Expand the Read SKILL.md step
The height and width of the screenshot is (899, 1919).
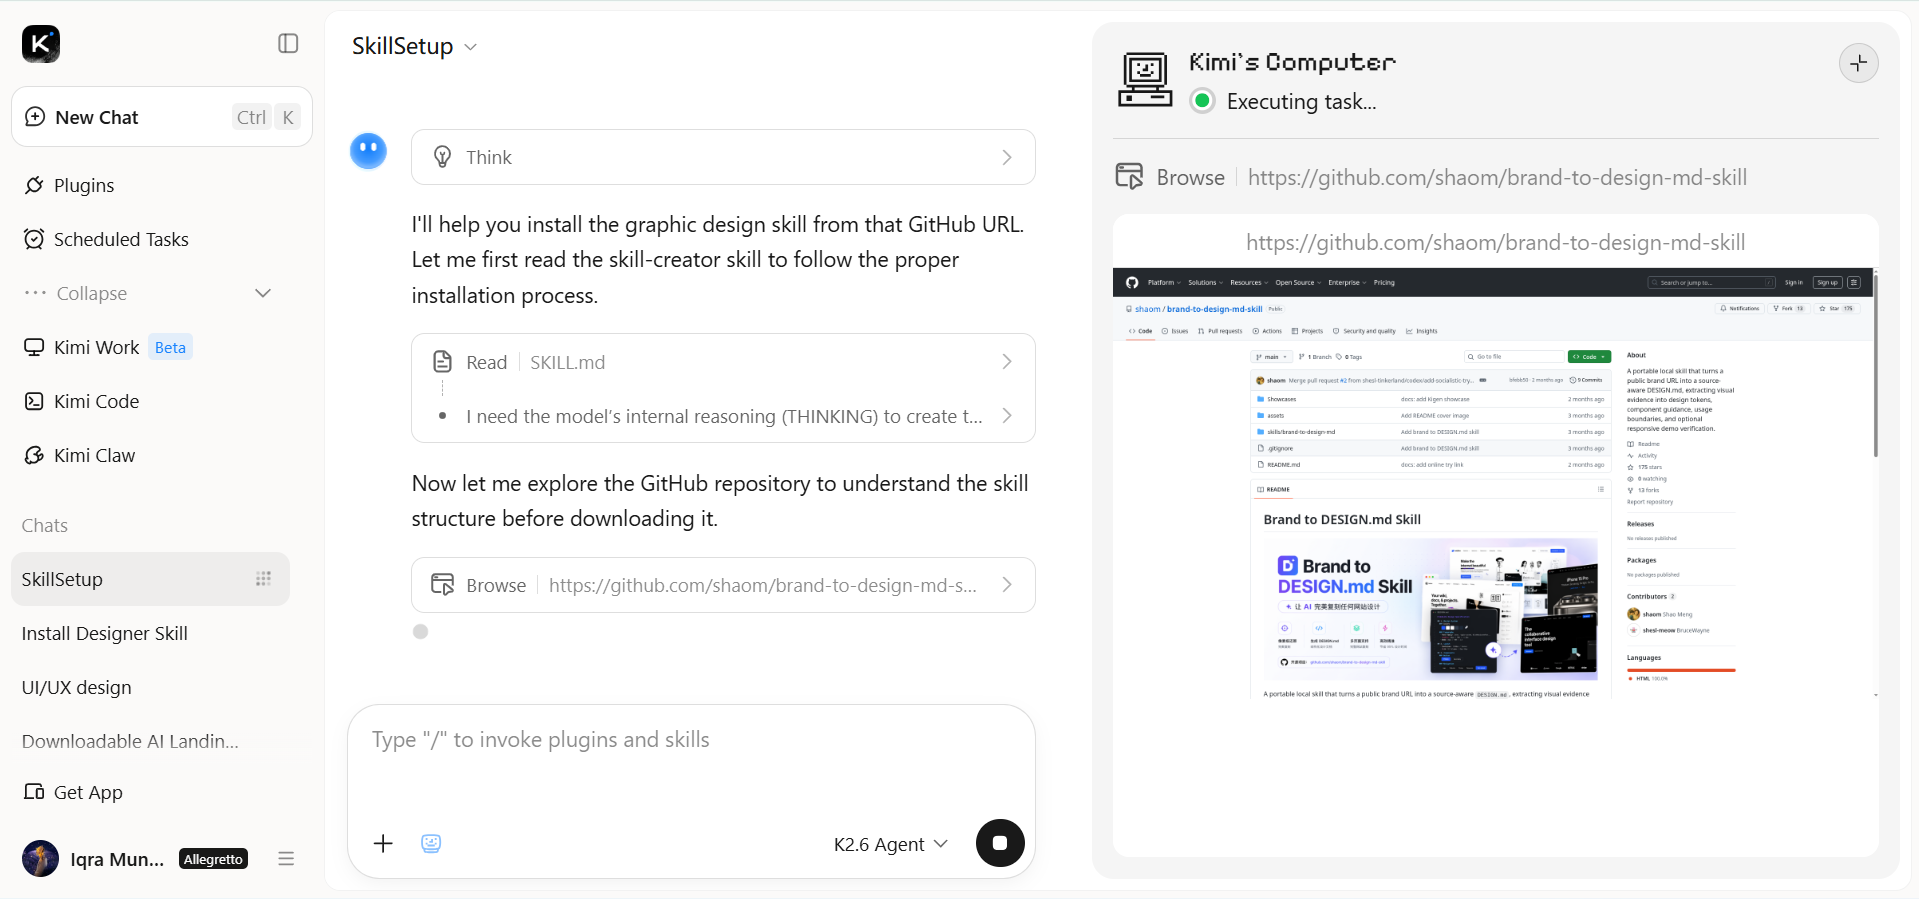point(723,362)
